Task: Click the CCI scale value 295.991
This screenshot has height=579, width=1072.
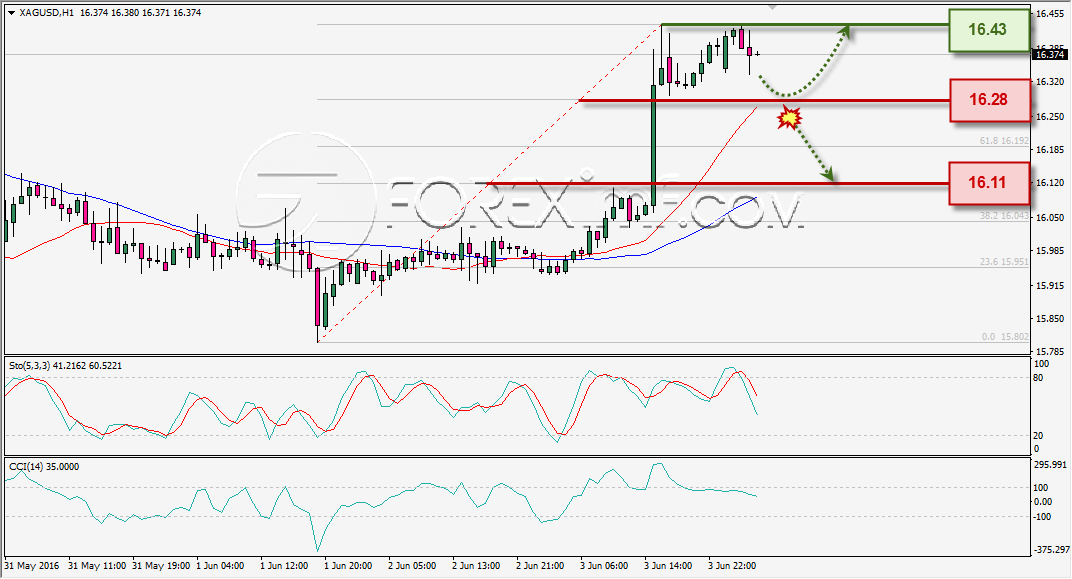Action: [1050, 465]
